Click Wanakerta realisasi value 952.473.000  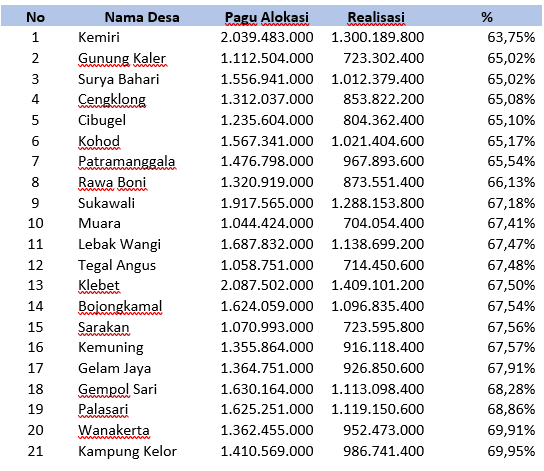coord(384,430)
